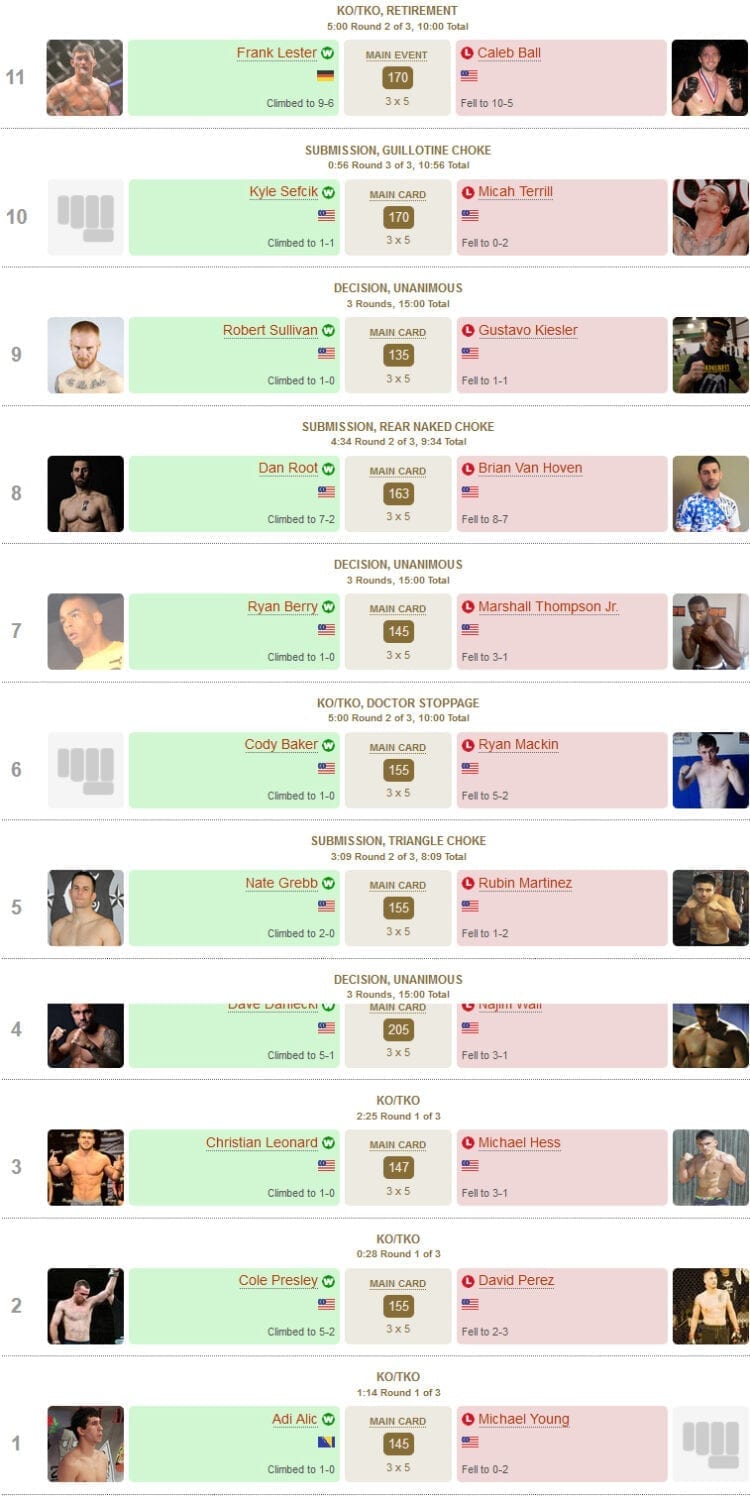The image size is (750, 1500).
Task: Click the green win icon beside Cole Presley
Action: click(328, 1281)
